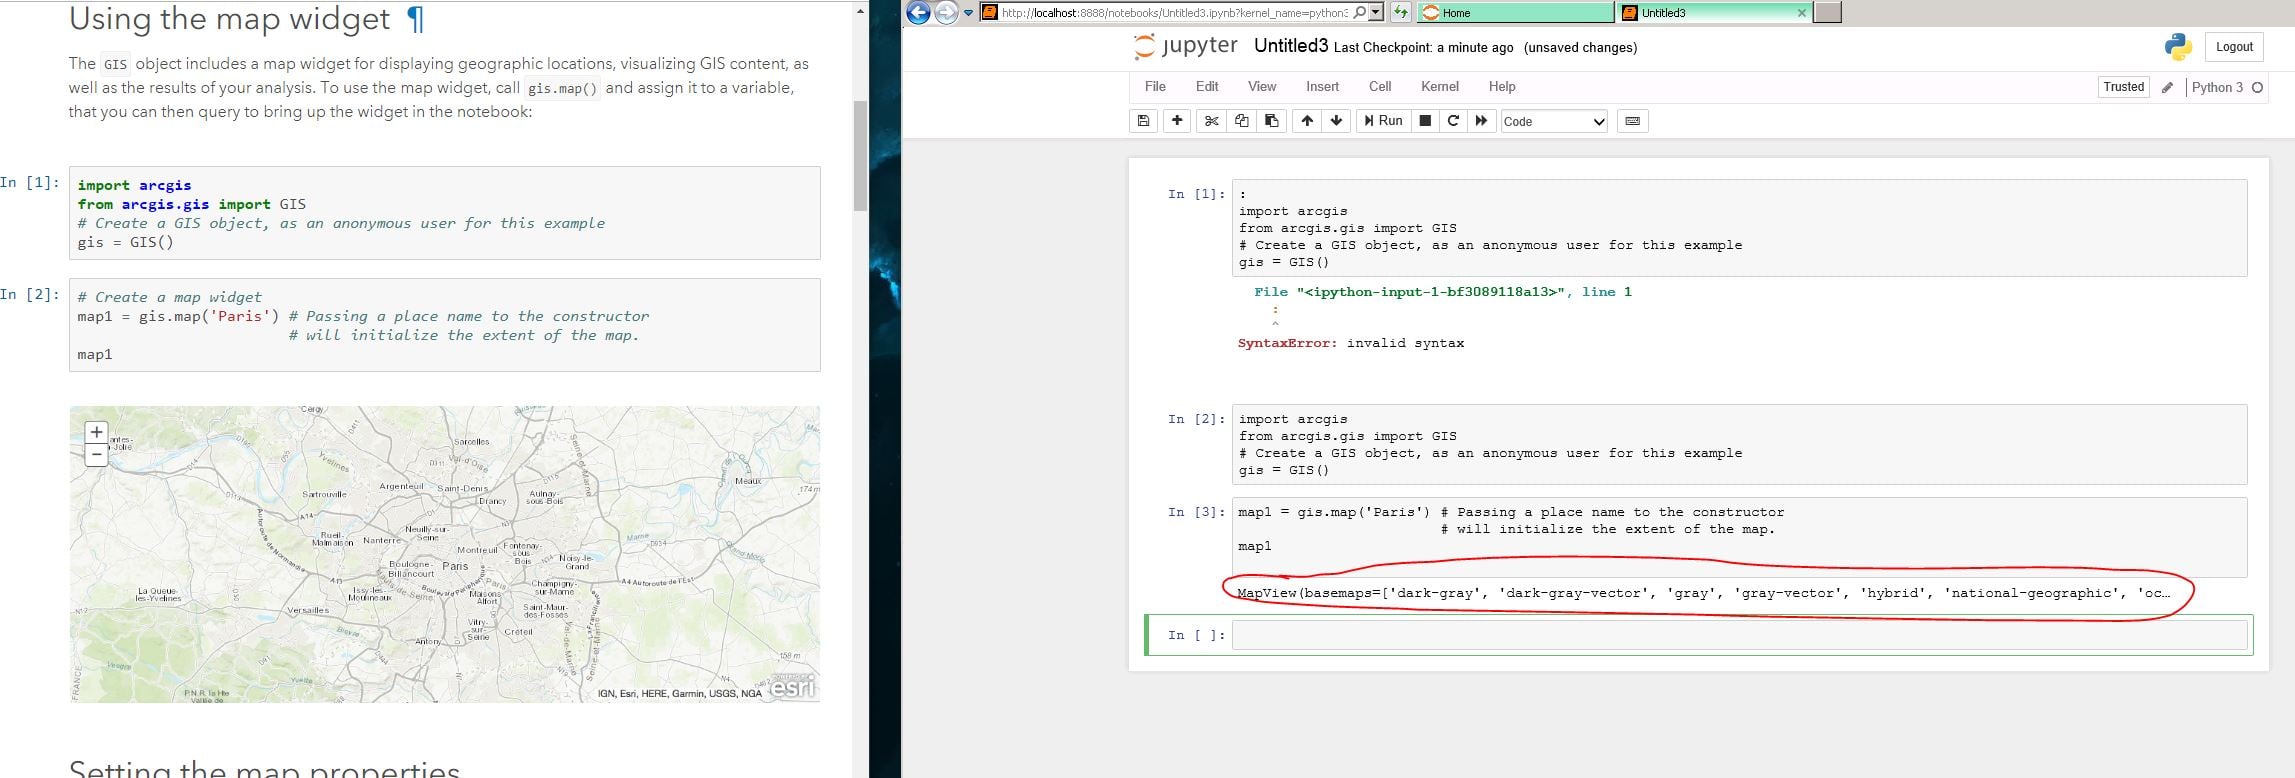The width and height of the screenshot is (2295, 778).
Task: Open the Kernel menu in Jupyter
Action: point(1440,87)
